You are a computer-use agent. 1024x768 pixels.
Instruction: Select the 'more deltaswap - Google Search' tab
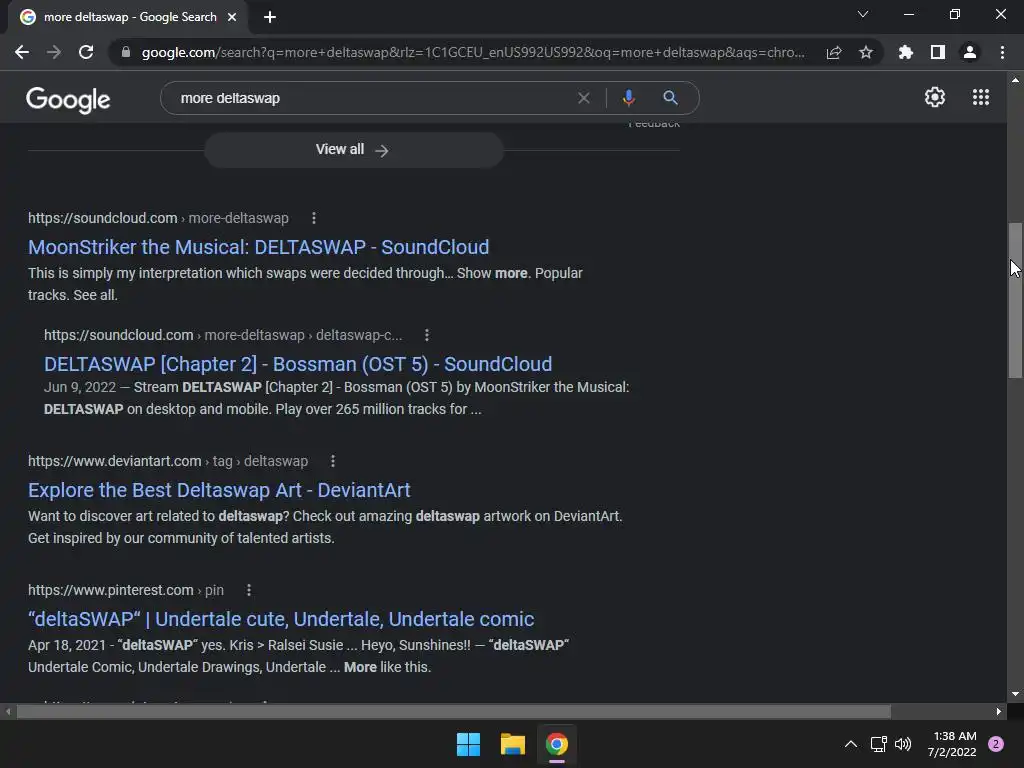coord(129,17)
